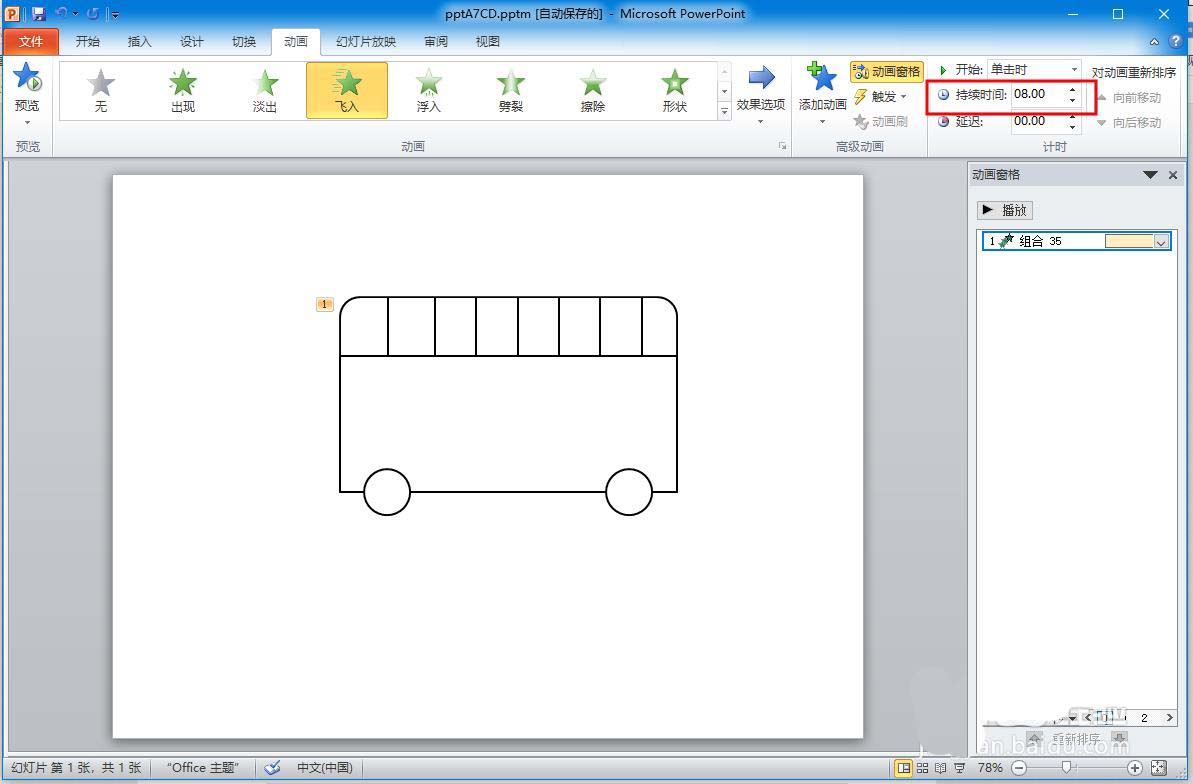Click the Play (播放) button in animation pane
The height and width of the screenshot is (784, 1193).
pos(1005,210)
